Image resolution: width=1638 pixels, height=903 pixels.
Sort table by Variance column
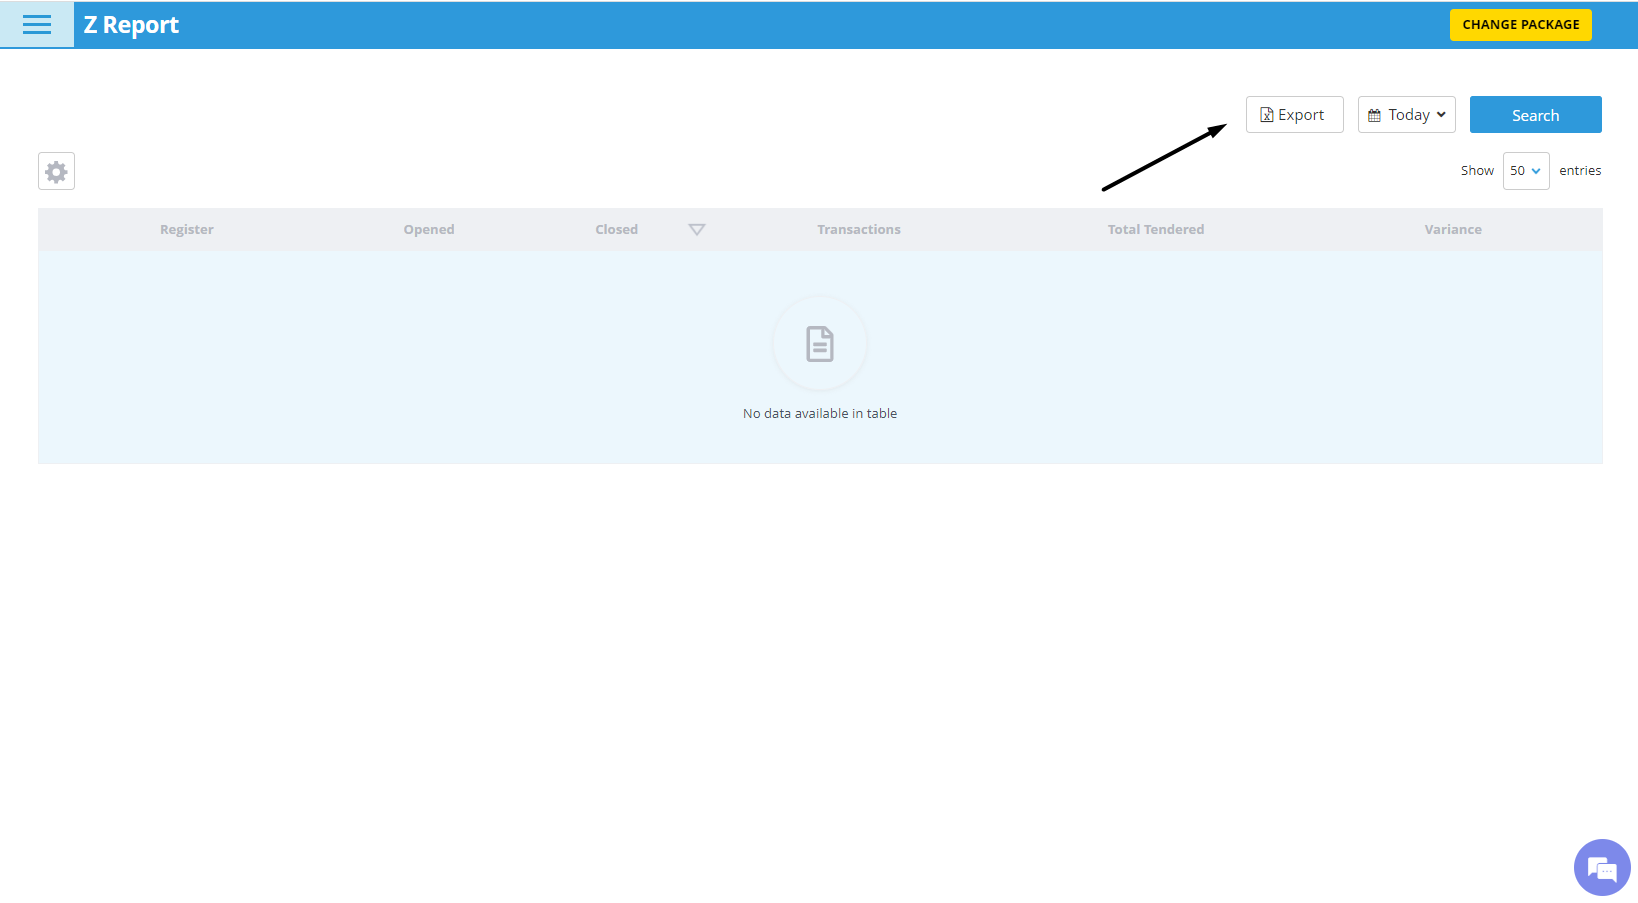click(x=1453, y=229)
